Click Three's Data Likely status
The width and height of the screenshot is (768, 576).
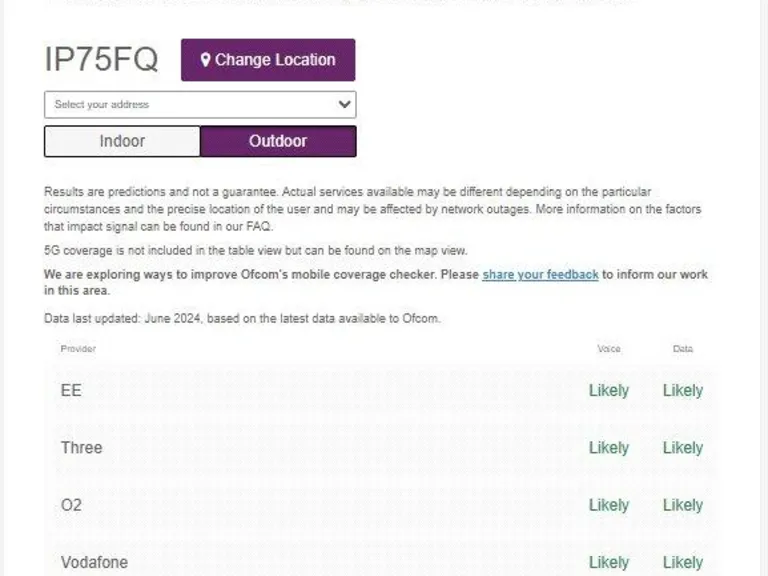683,447
